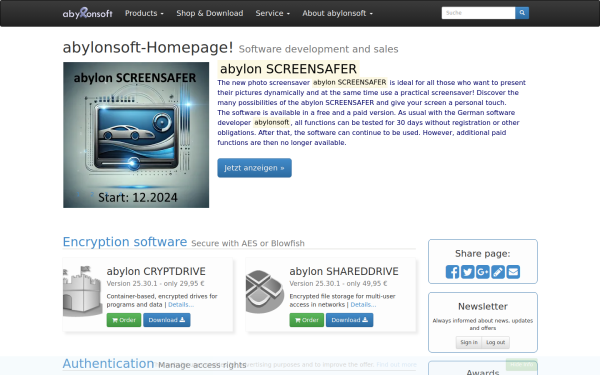600x375 pixels.
Task: Open Details link for abylon SHAREDDRIVE
Action: [363, 305]
